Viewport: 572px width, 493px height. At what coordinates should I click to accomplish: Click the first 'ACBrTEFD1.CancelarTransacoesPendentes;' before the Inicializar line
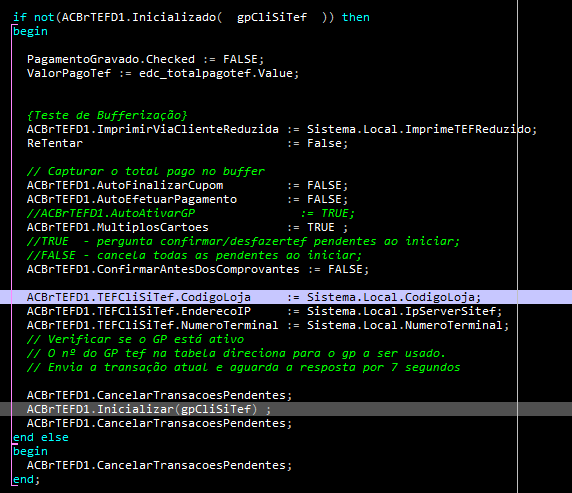pos(159,395)
